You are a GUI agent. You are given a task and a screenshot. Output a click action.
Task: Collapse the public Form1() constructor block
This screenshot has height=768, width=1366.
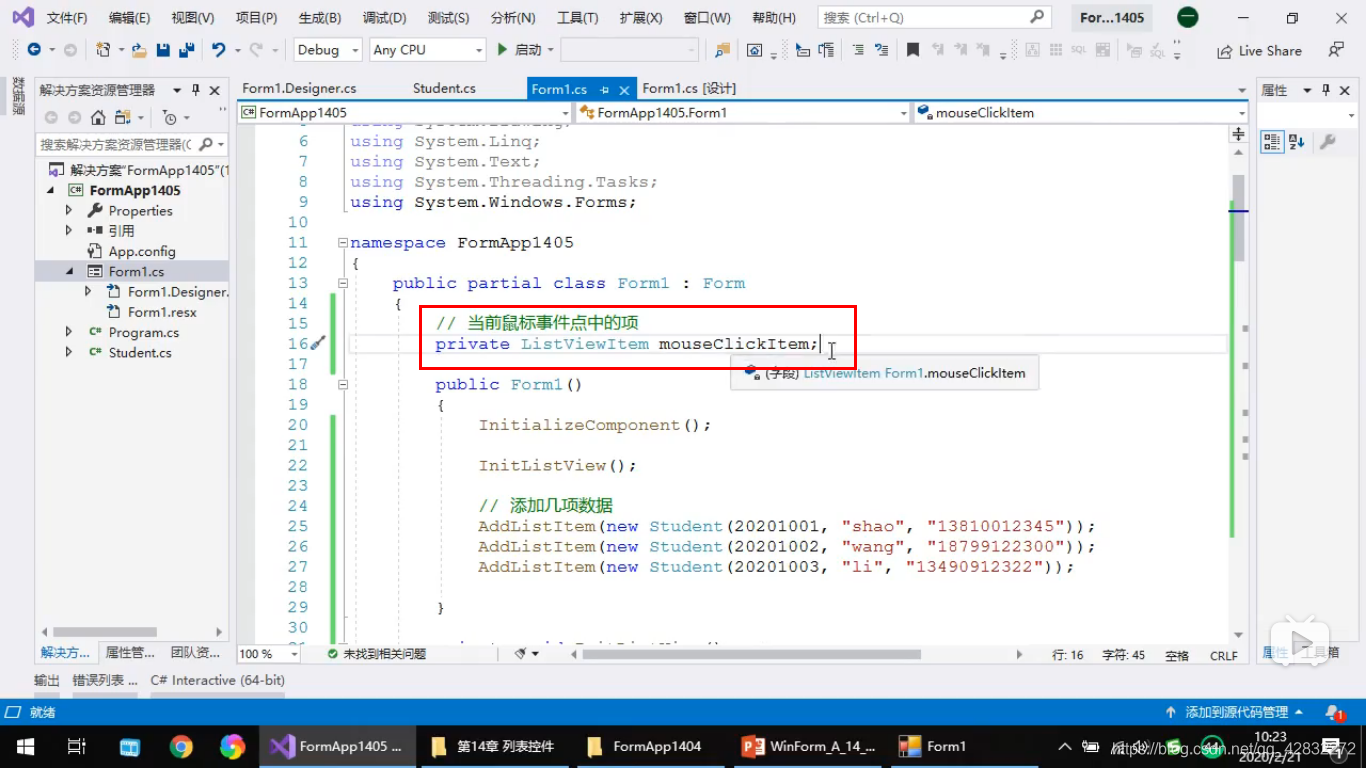tap(342, 384)
